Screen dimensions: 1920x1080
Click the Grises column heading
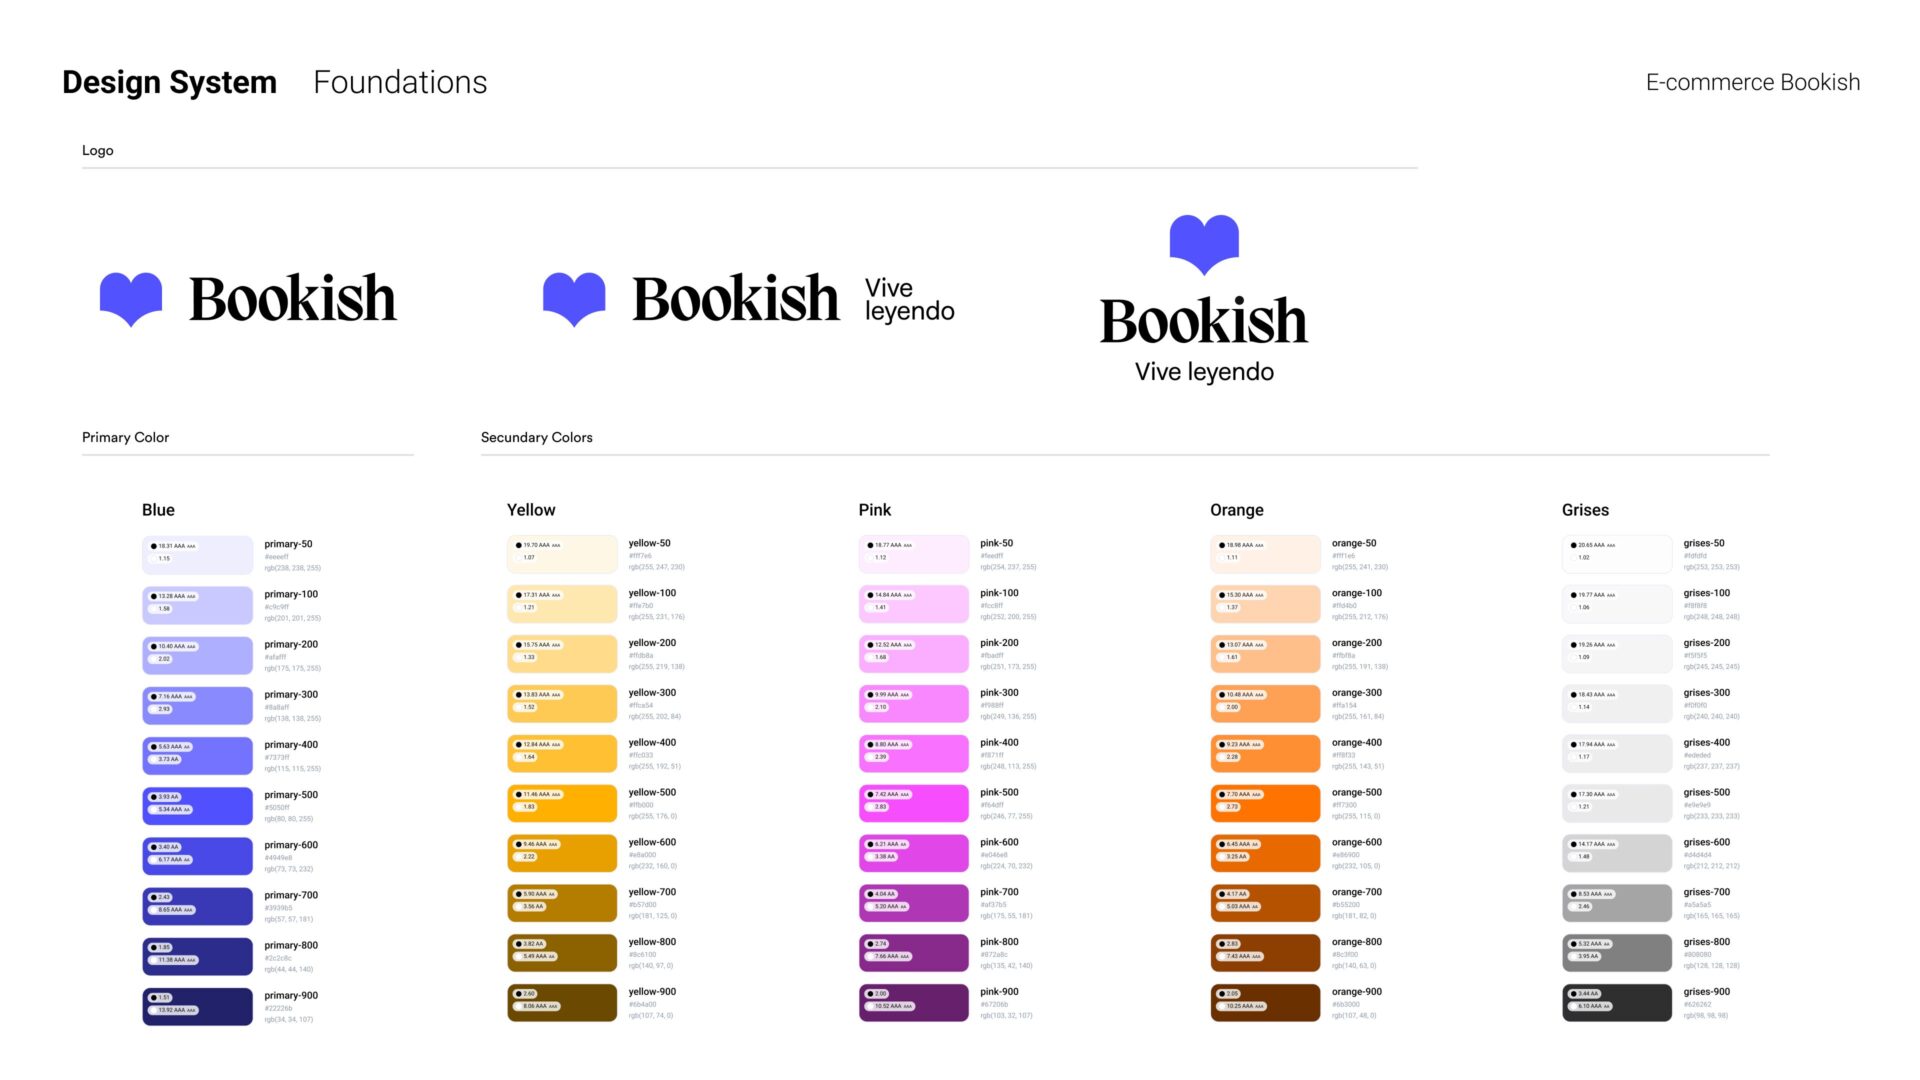click(x=1585, y=510)
